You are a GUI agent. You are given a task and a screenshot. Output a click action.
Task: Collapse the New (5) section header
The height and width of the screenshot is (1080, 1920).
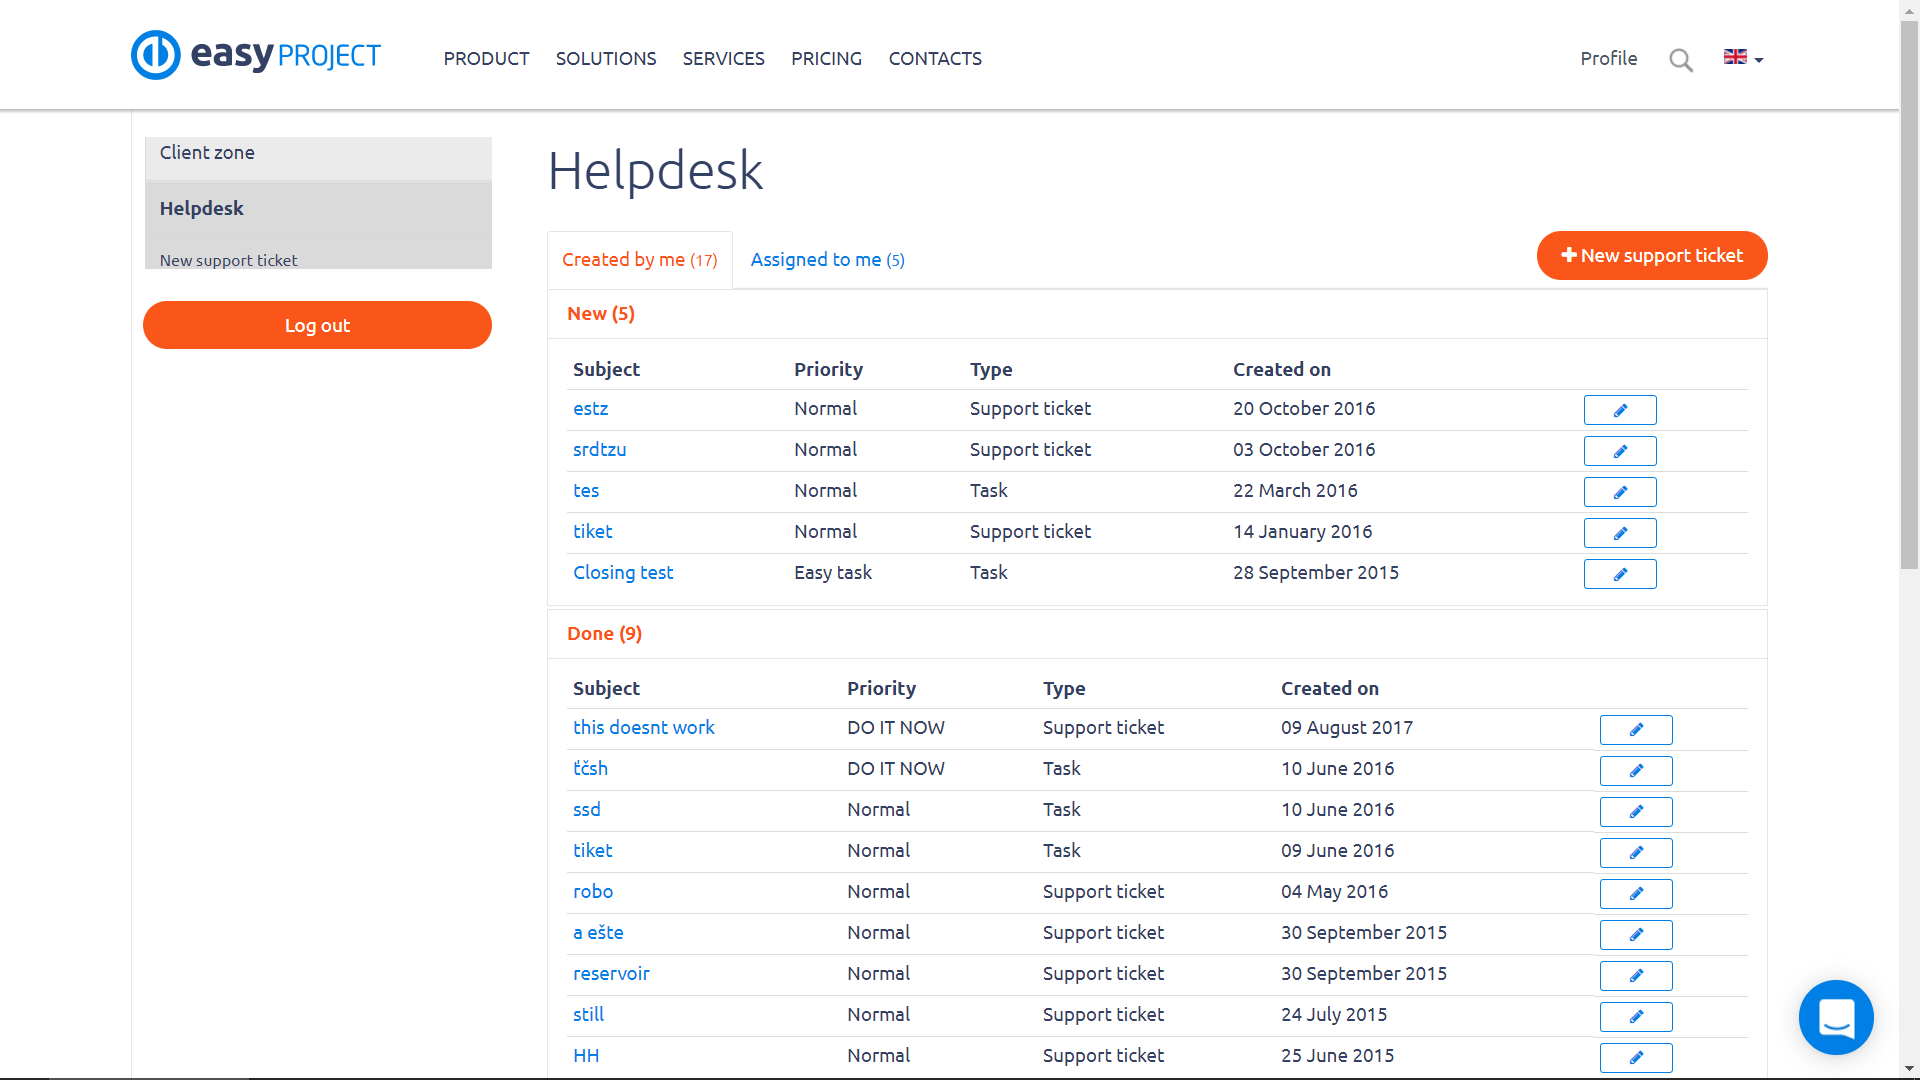tap(601, 314)
